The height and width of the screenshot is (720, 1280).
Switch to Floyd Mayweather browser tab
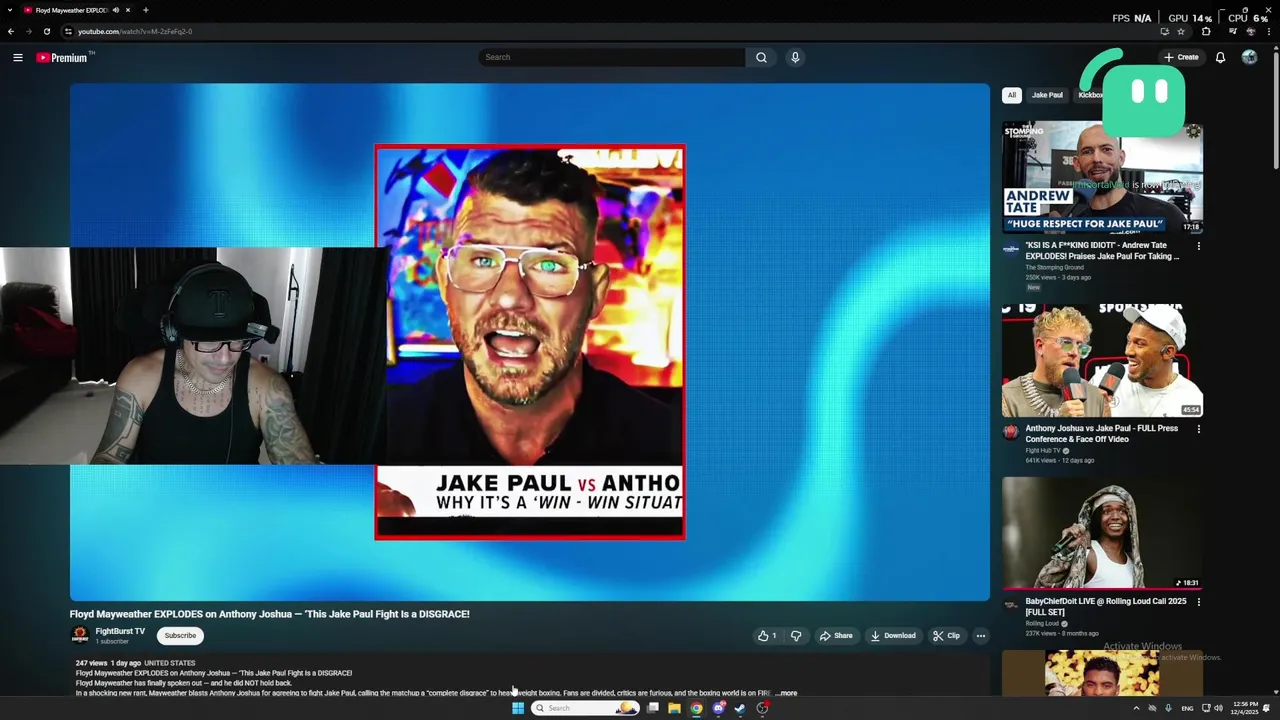click(76, 10)
